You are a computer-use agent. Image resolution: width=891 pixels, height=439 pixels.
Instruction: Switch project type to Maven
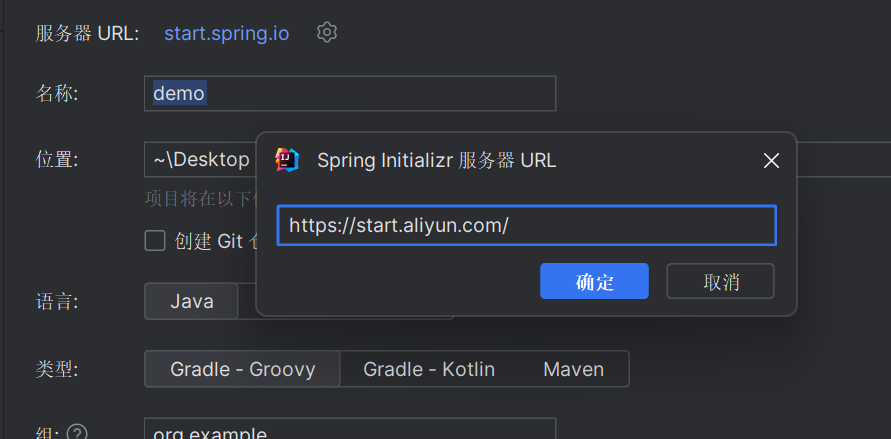click(573, 369)
